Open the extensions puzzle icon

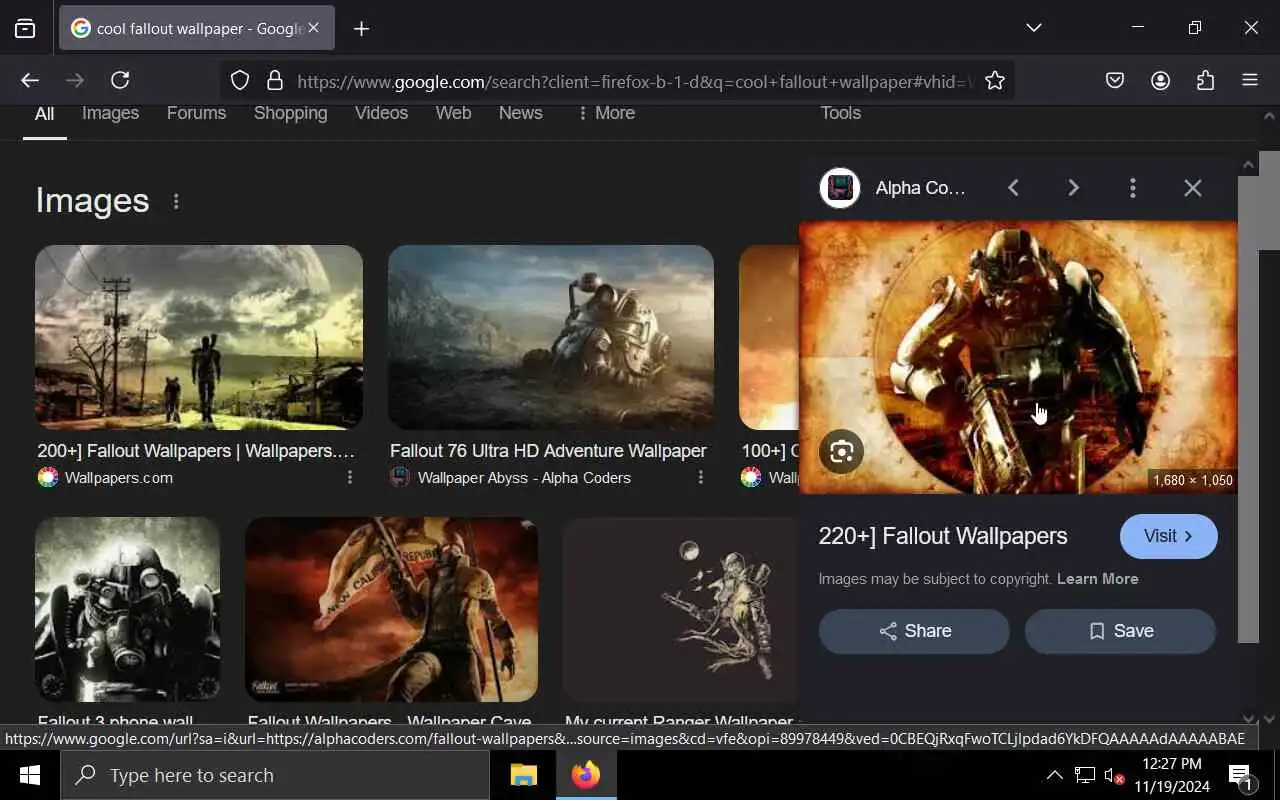coord(1205,81)
